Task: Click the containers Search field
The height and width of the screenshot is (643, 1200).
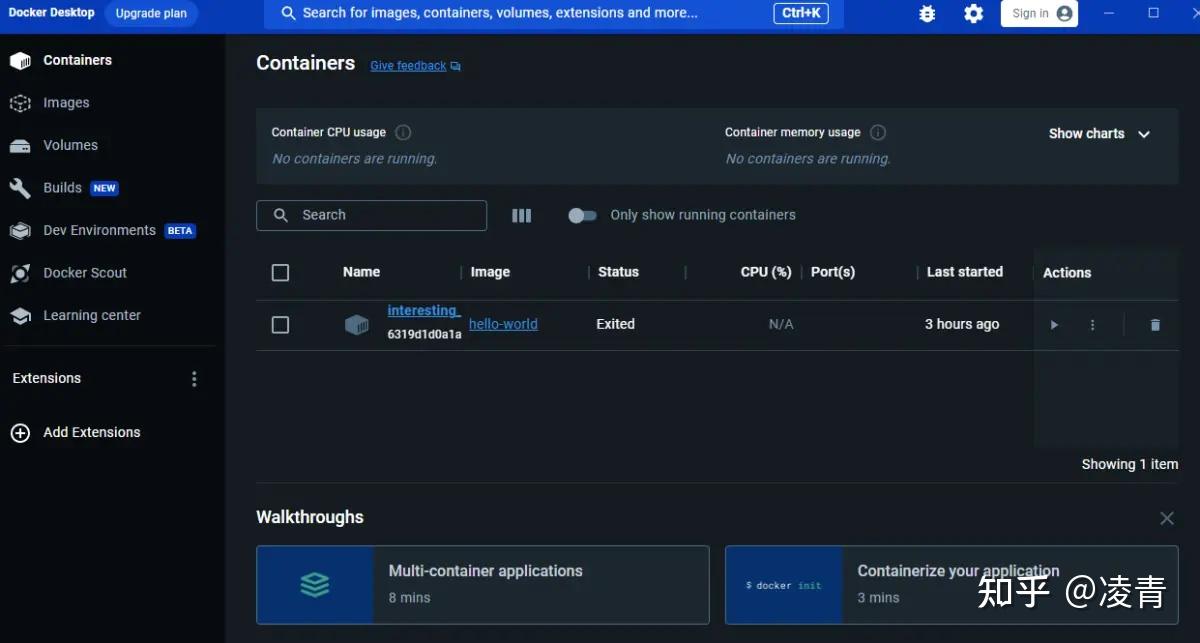Action: (371, 215)
